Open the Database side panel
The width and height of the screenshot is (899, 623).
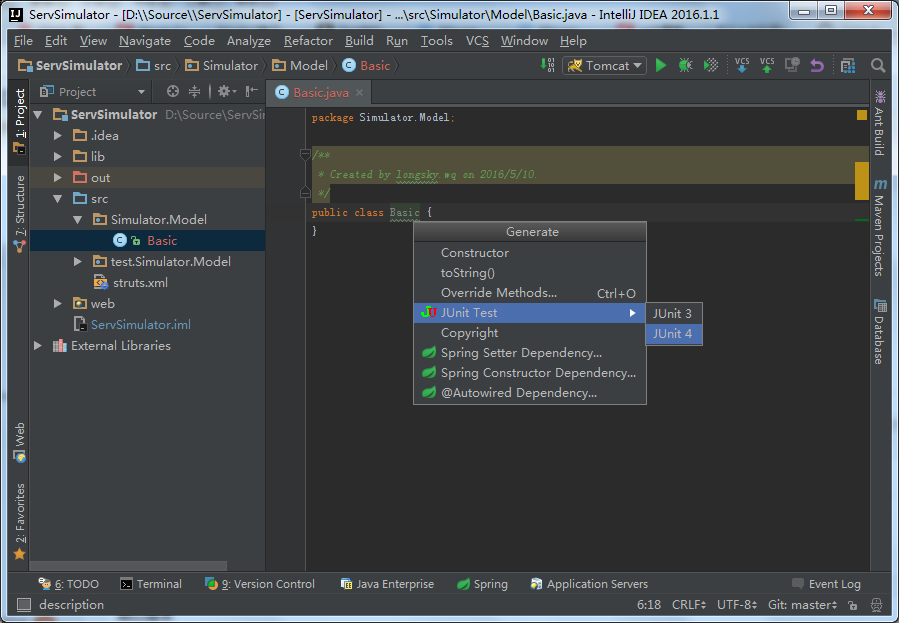coord(880,331)
